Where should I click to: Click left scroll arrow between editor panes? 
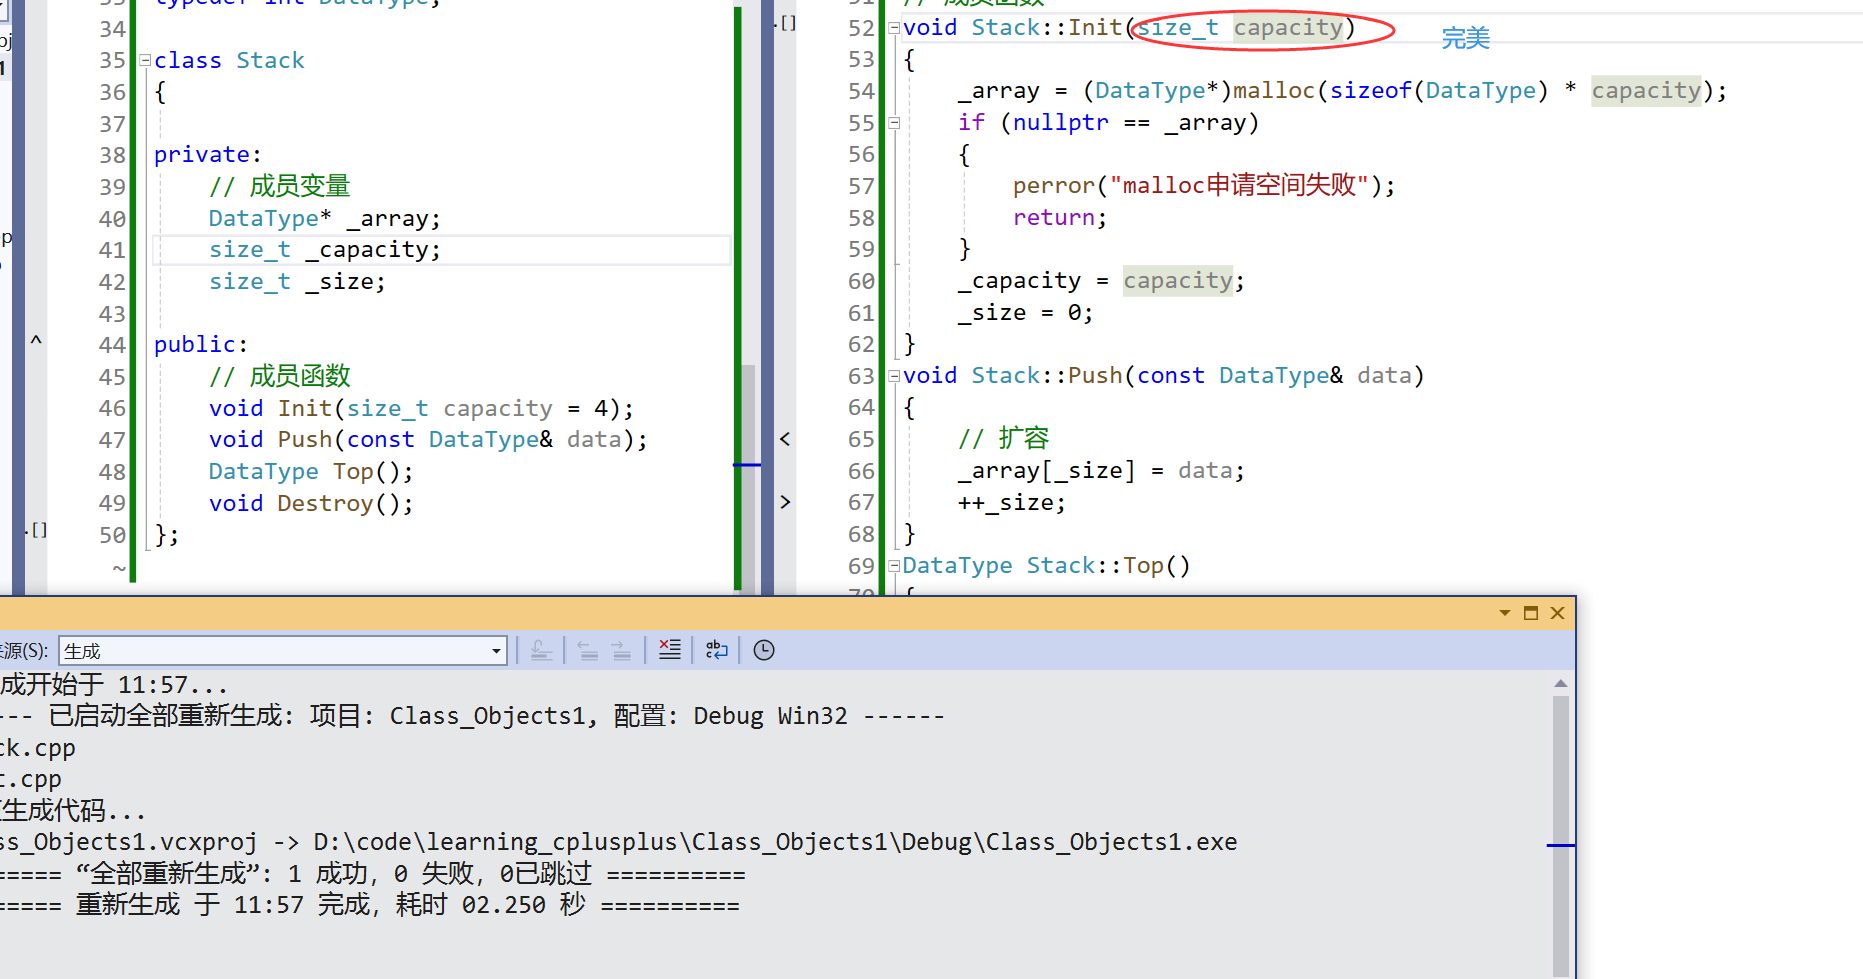click(x=785, y=439)
